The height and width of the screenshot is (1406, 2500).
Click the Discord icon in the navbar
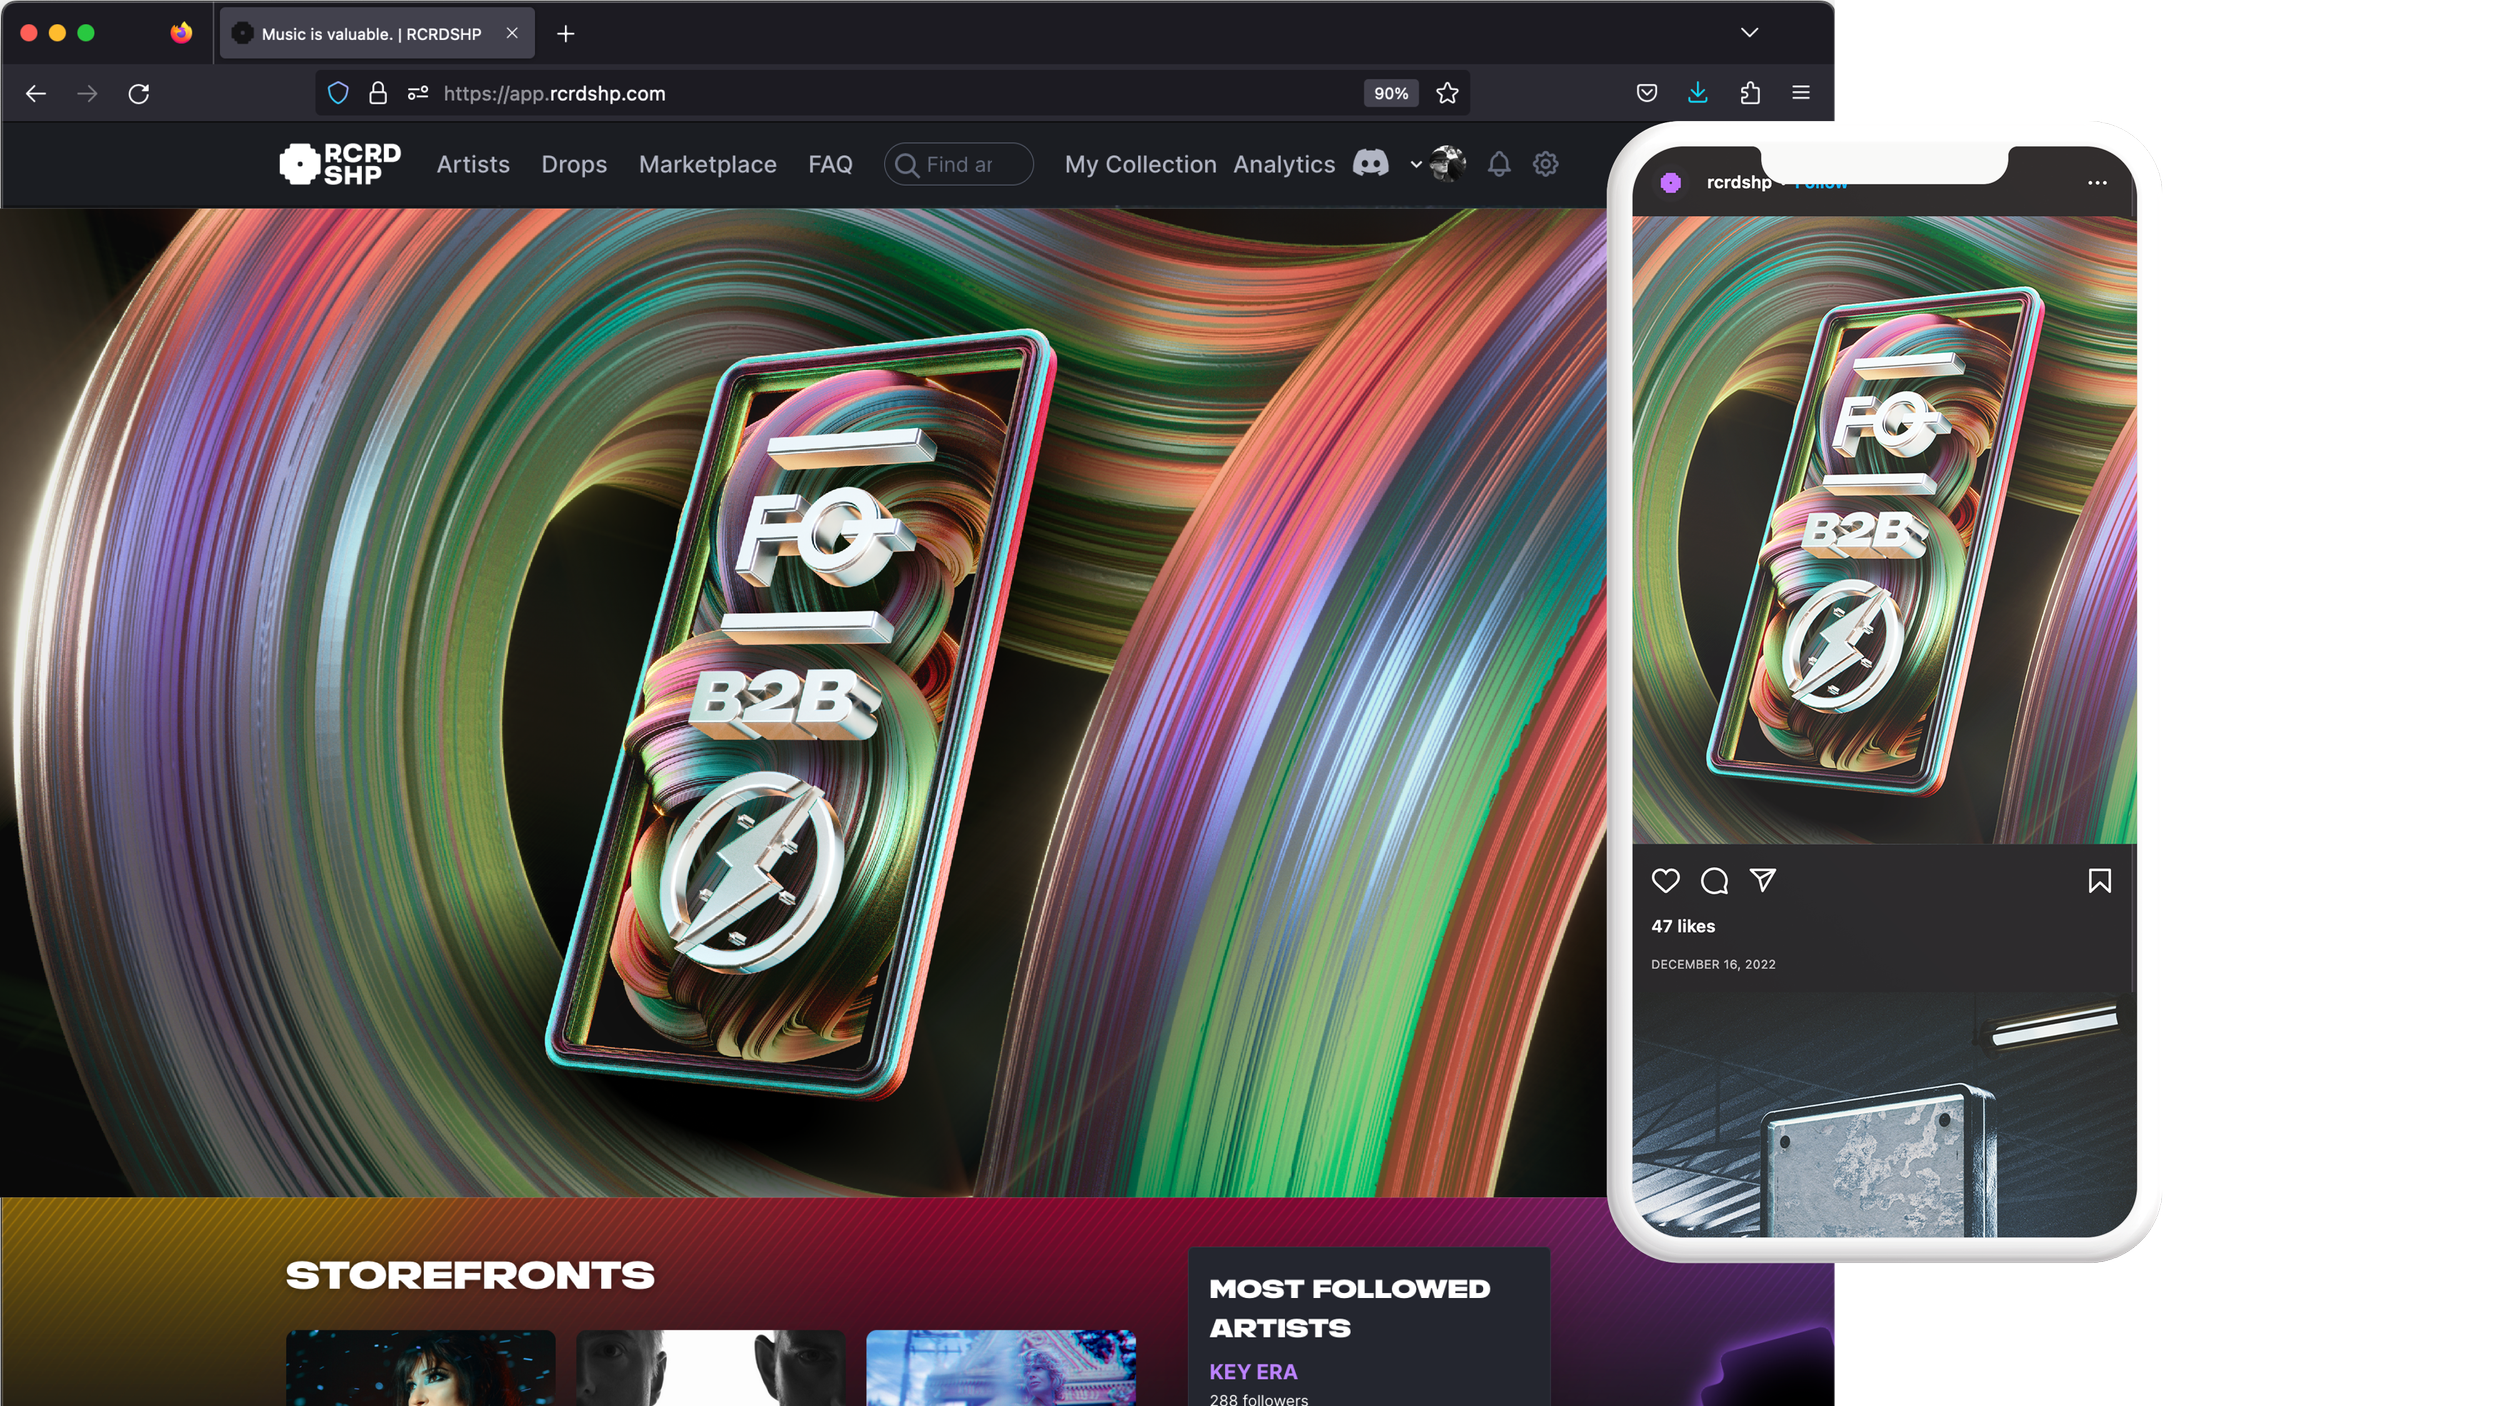1371,163
